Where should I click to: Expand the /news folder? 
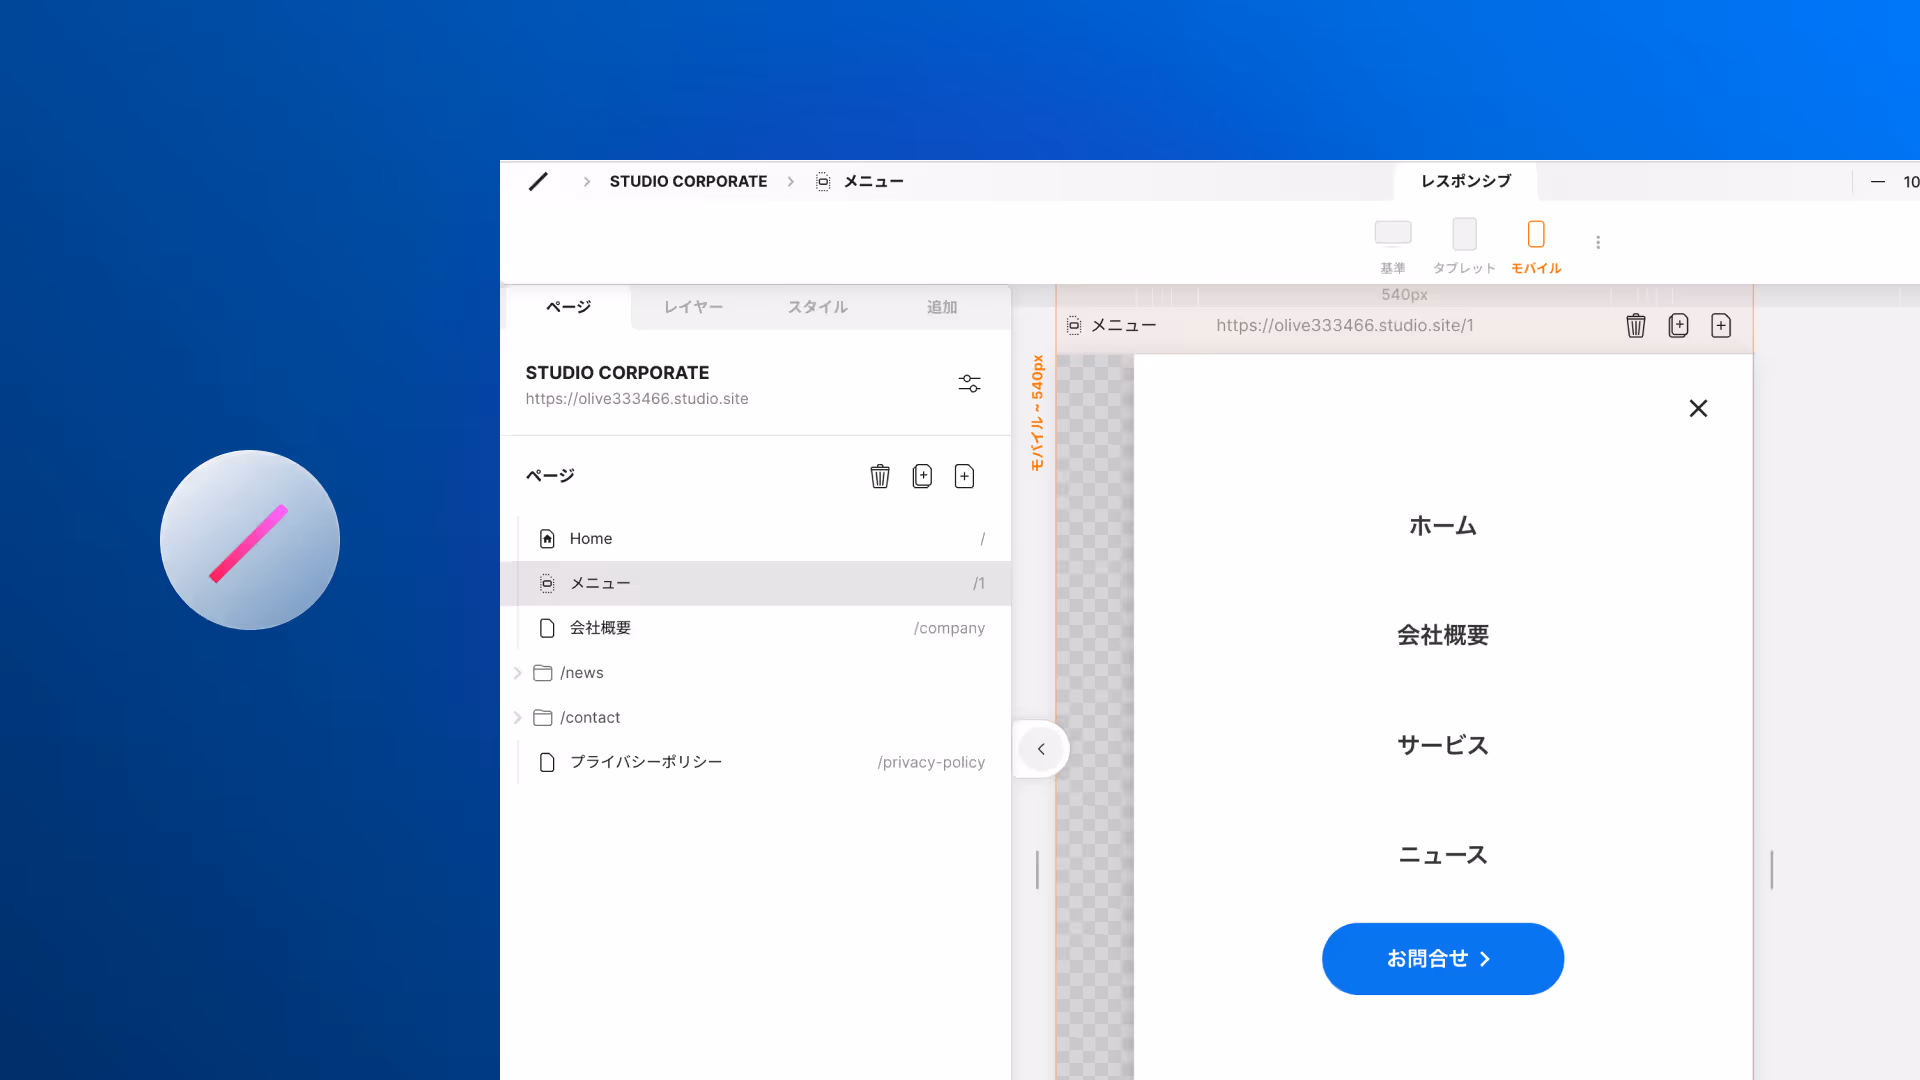(x=518, y=673)
